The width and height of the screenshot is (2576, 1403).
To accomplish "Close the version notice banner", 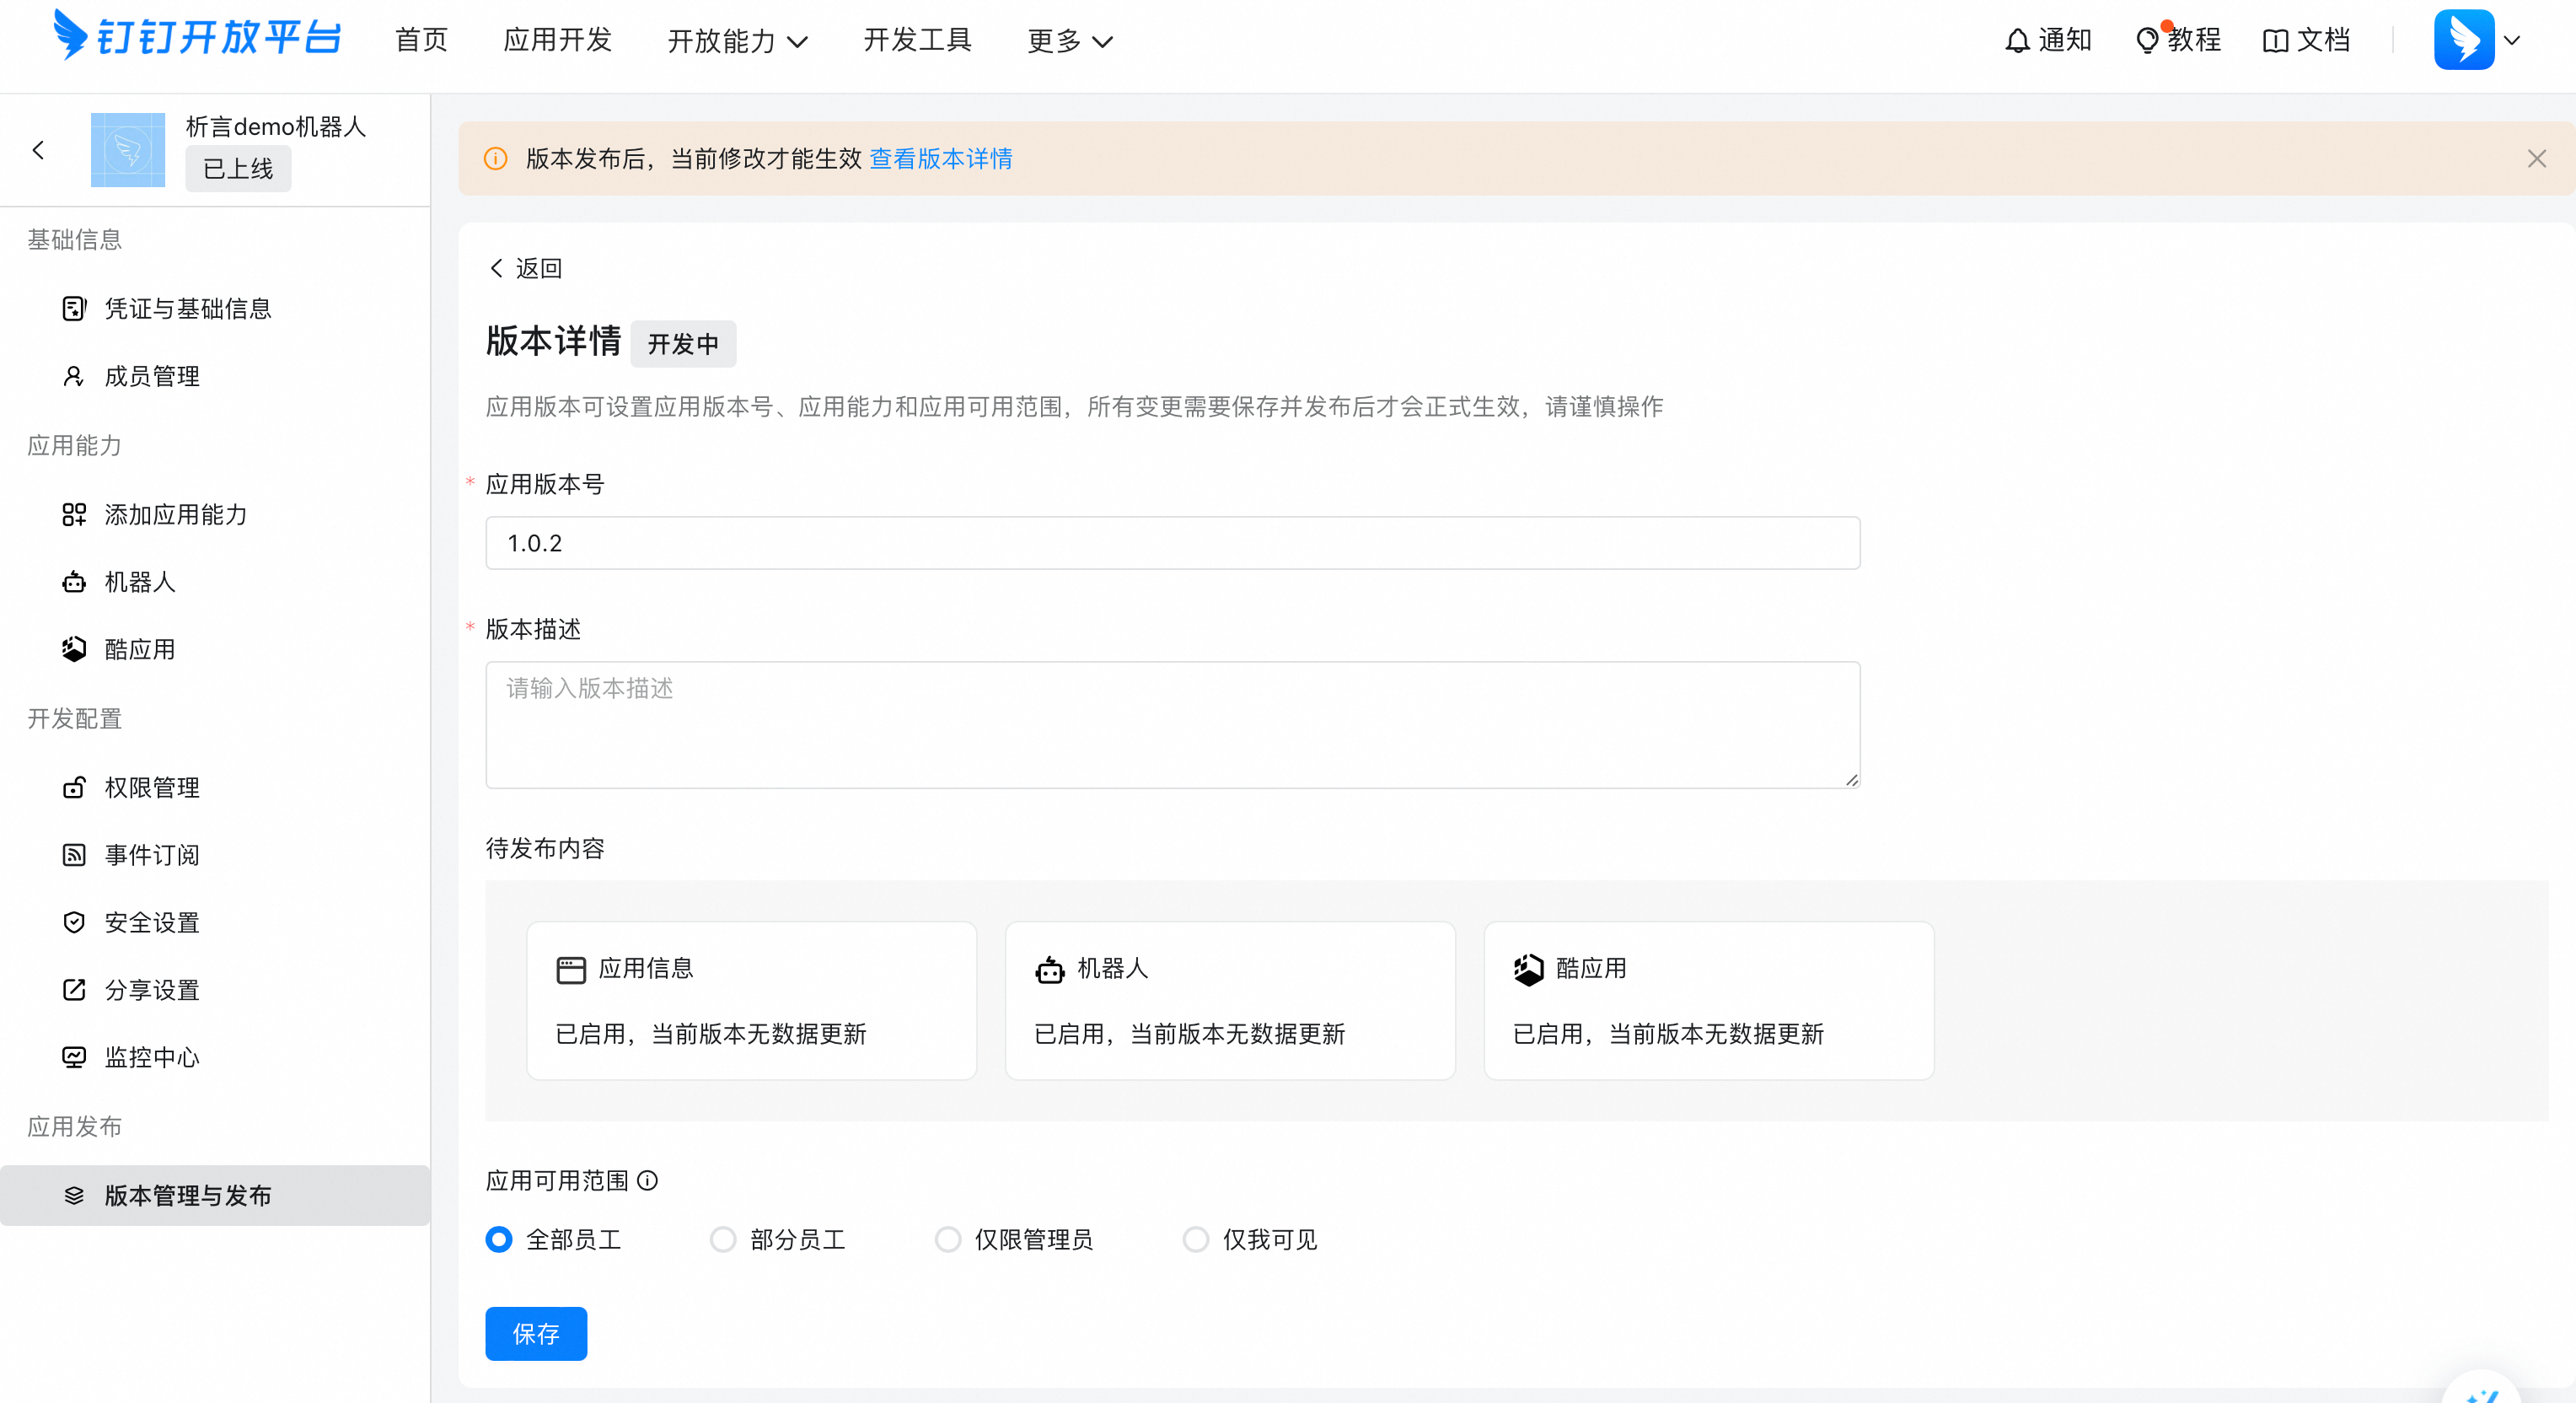I will (2537, 159).
